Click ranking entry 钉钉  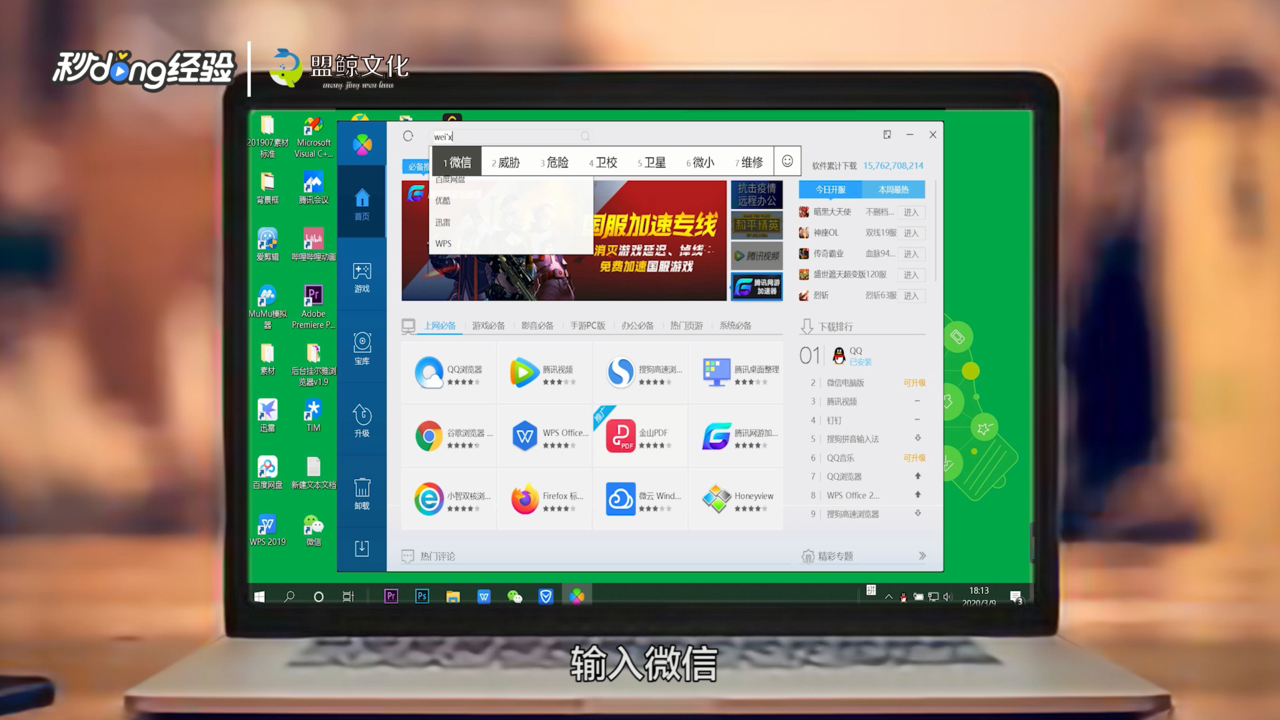[834, 420]
